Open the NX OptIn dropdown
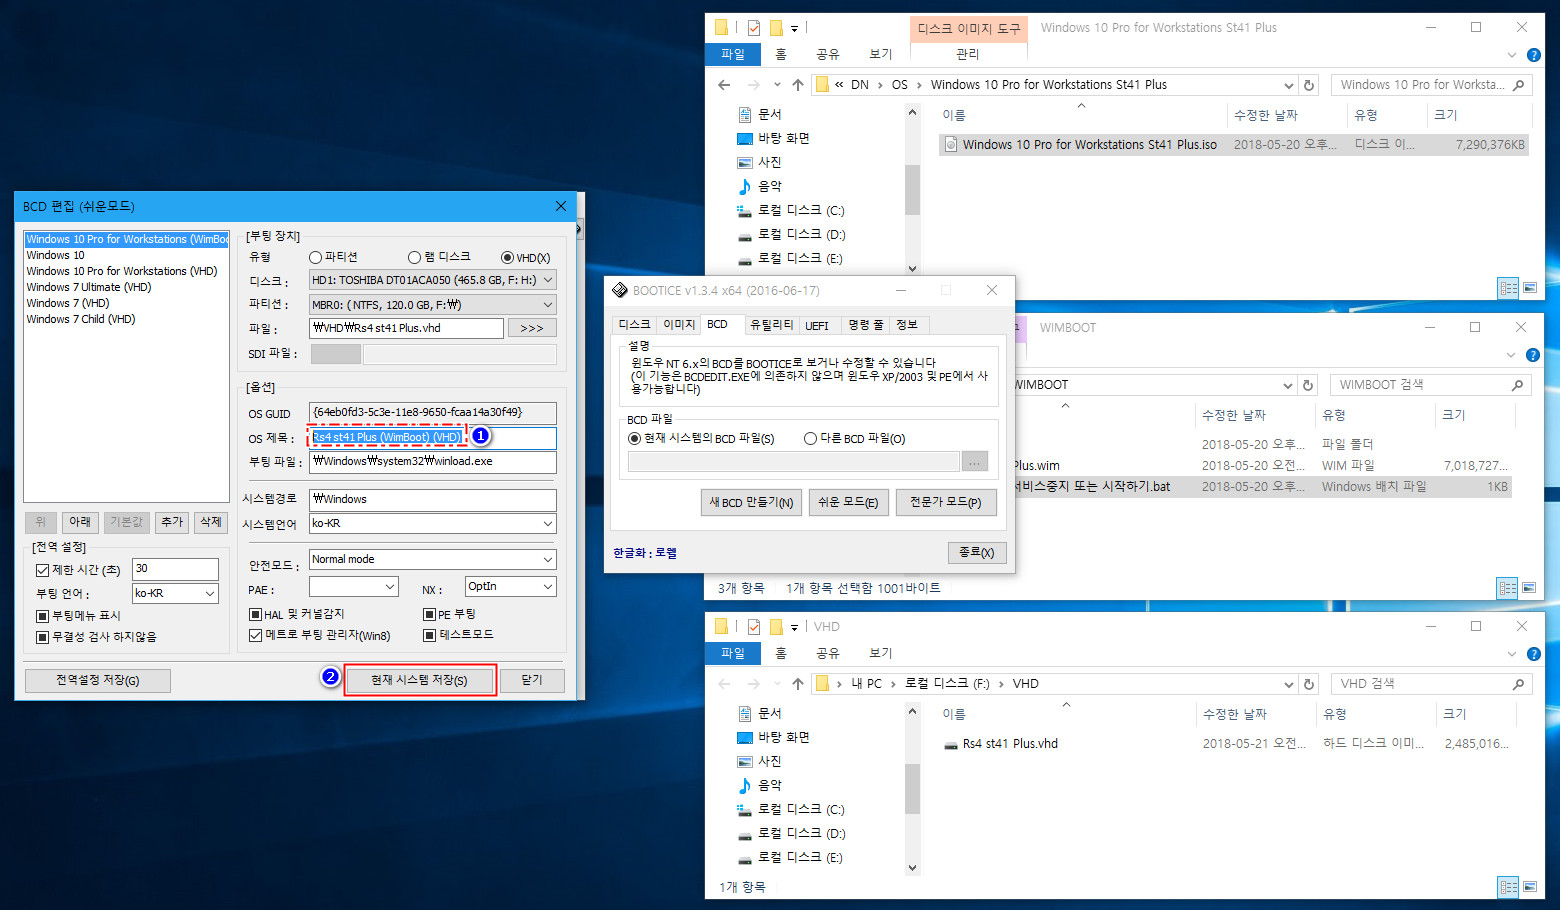The height and width of the screenshot is (910, 1560). click(510, 587)
